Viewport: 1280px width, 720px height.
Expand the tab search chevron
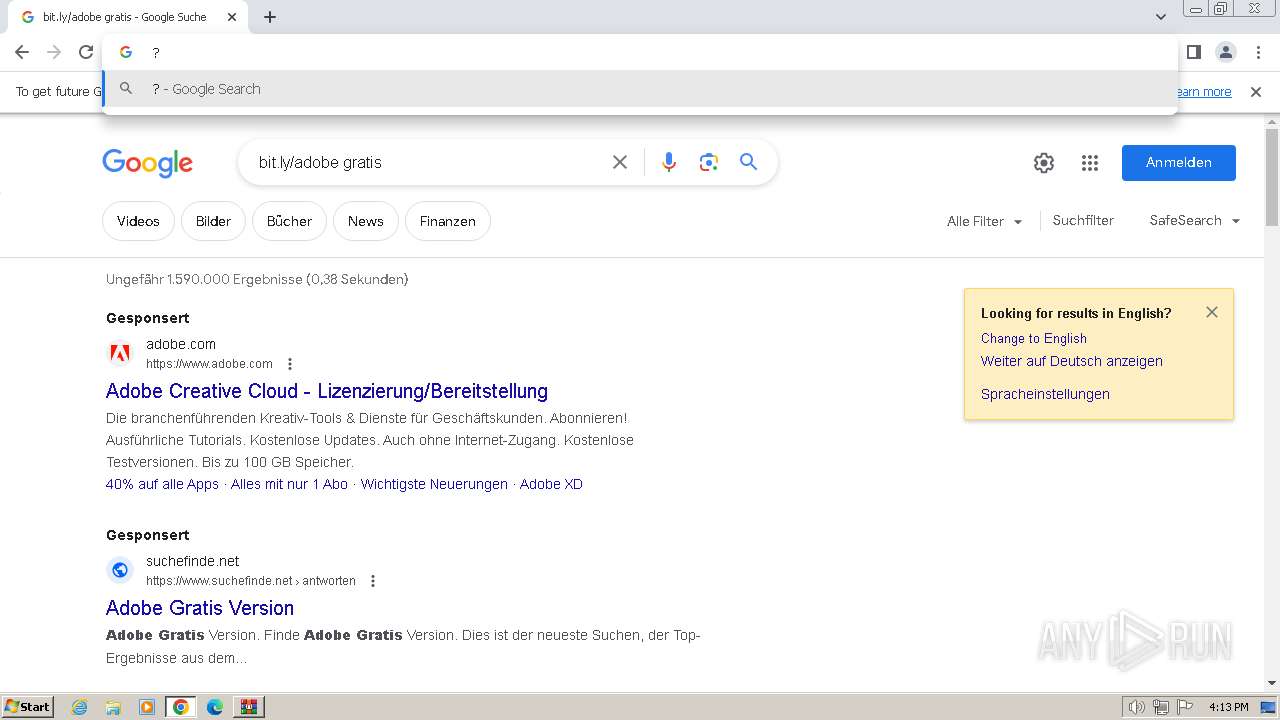tap(1161, 17)
